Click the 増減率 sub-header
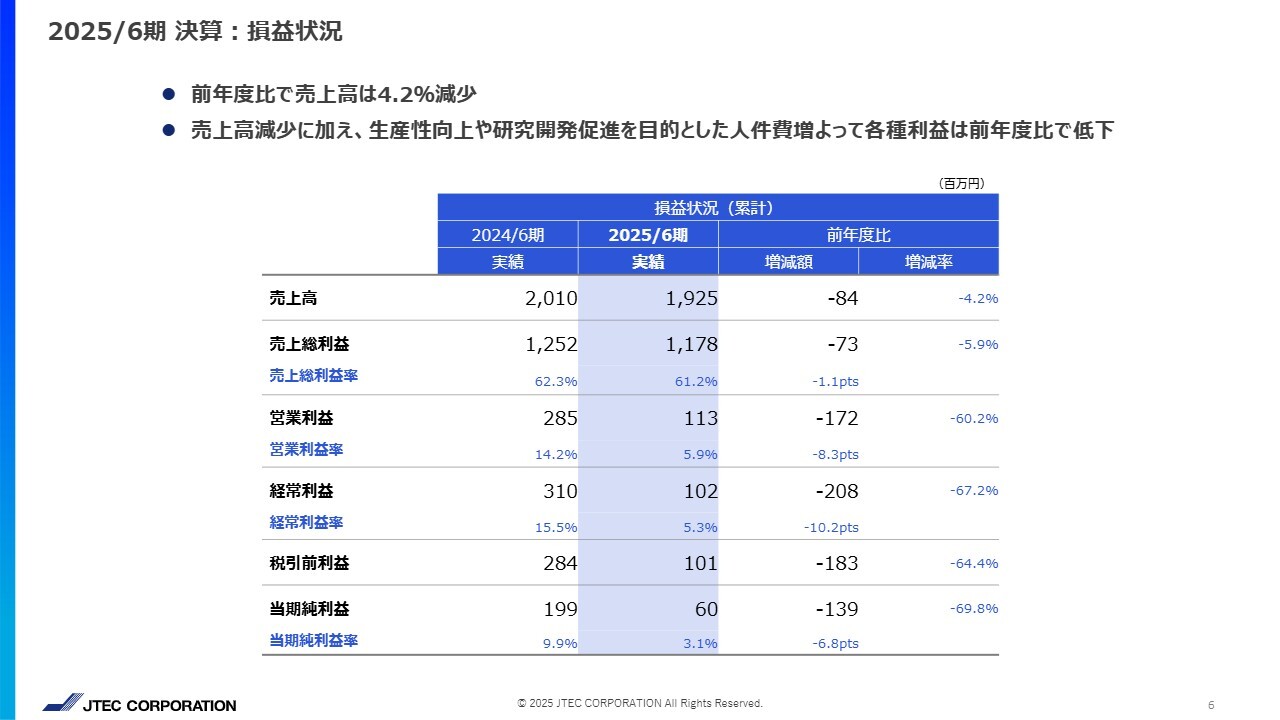This screenshot has height=720, width=1280. coord(929,262)
